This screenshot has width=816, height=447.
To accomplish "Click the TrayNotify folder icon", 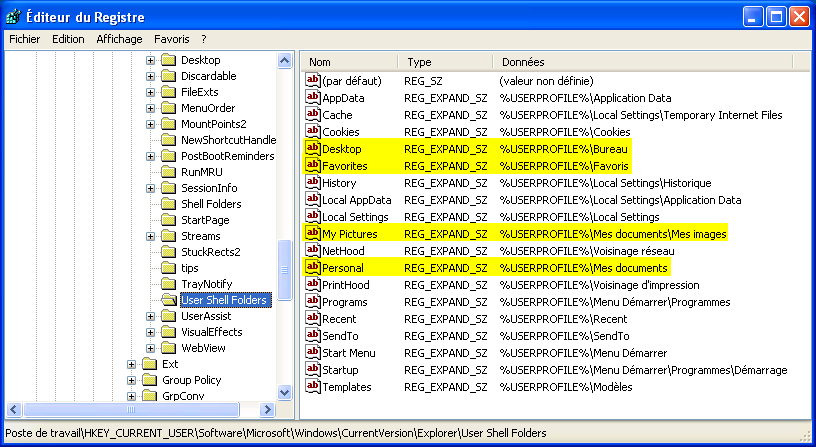I will click(x=169, y=284).
